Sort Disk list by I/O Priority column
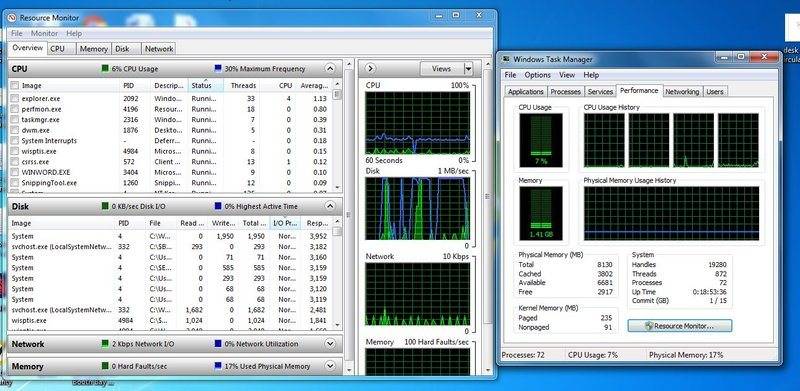The height and width of the screenshot is (391, 800). point(285,223)
